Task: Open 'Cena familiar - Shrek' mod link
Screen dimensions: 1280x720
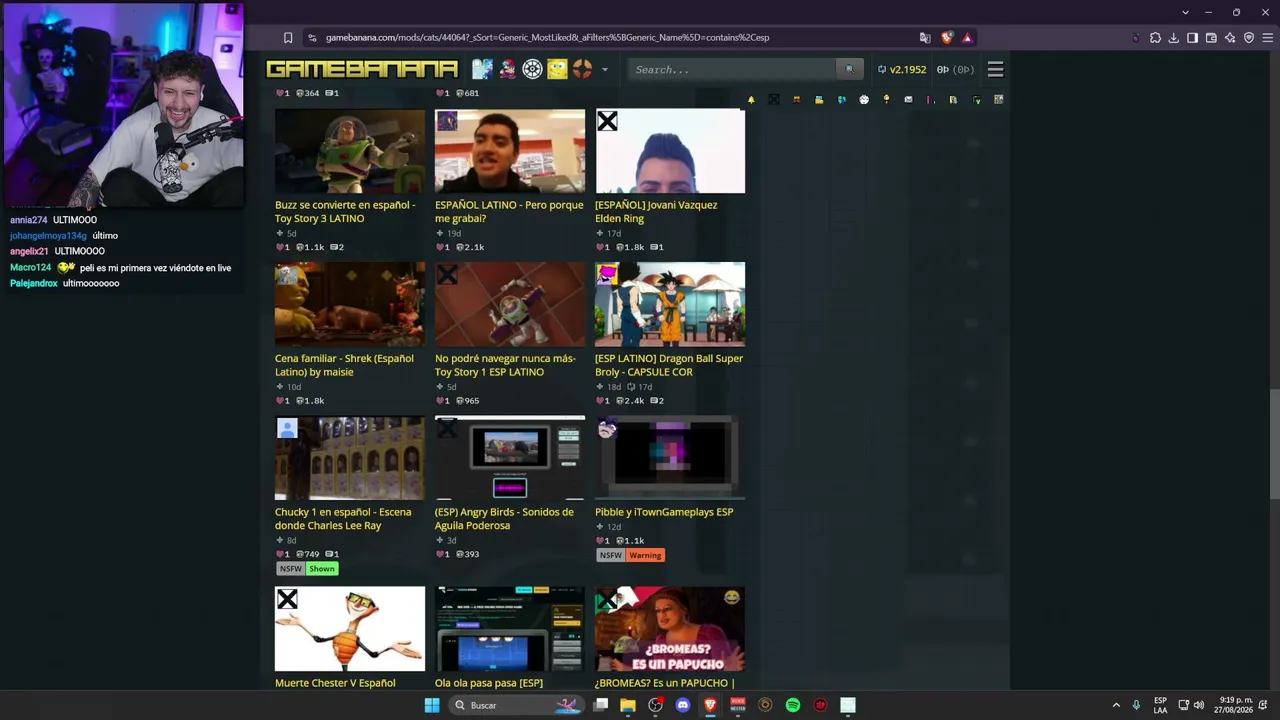Action: click(344, 365)
